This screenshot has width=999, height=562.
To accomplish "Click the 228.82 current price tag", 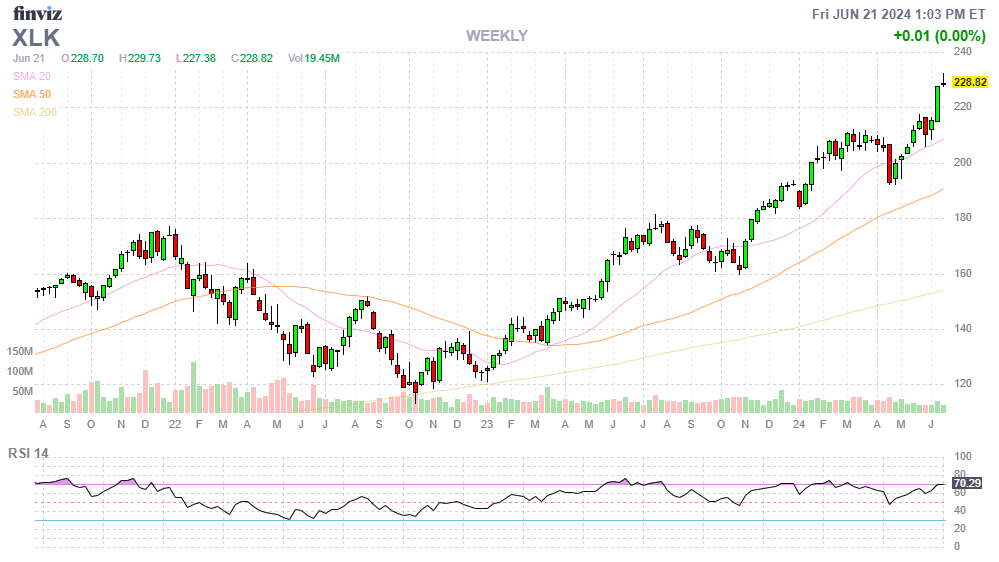I will click(x=970, y=83).
